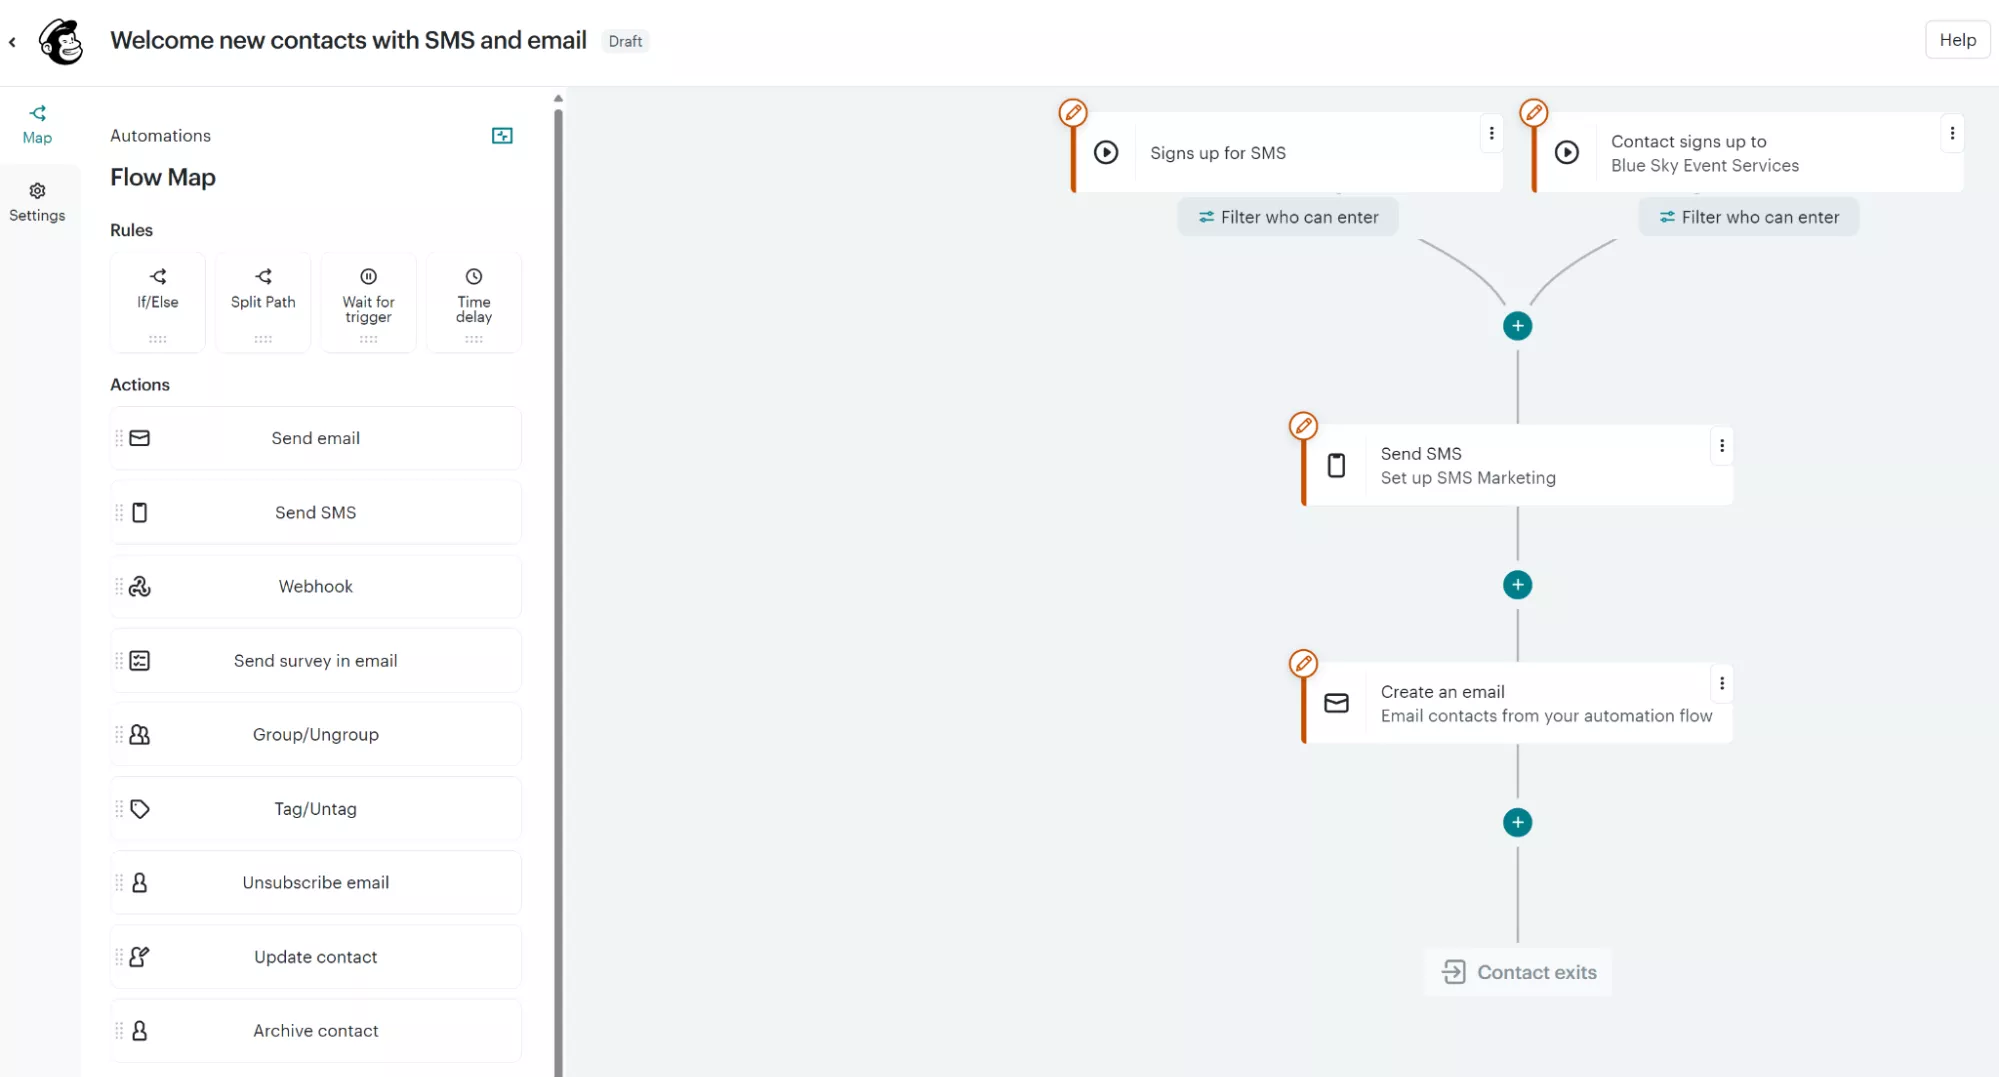
Task: Click play icon on Signs up for SMS
Action: (x=1106, y=152)
